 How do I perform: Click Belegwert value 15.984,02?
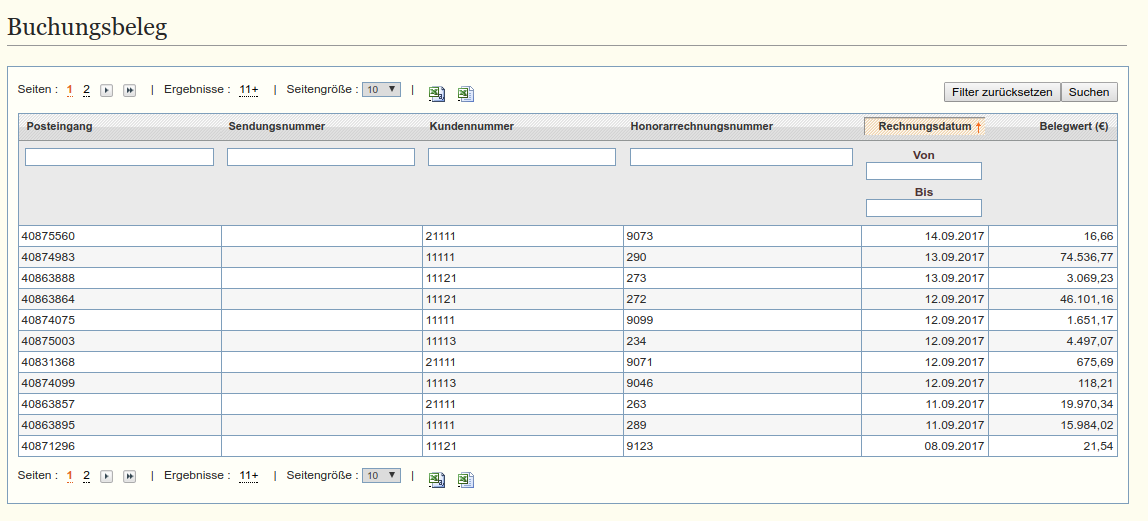[x=1086, y=425]
